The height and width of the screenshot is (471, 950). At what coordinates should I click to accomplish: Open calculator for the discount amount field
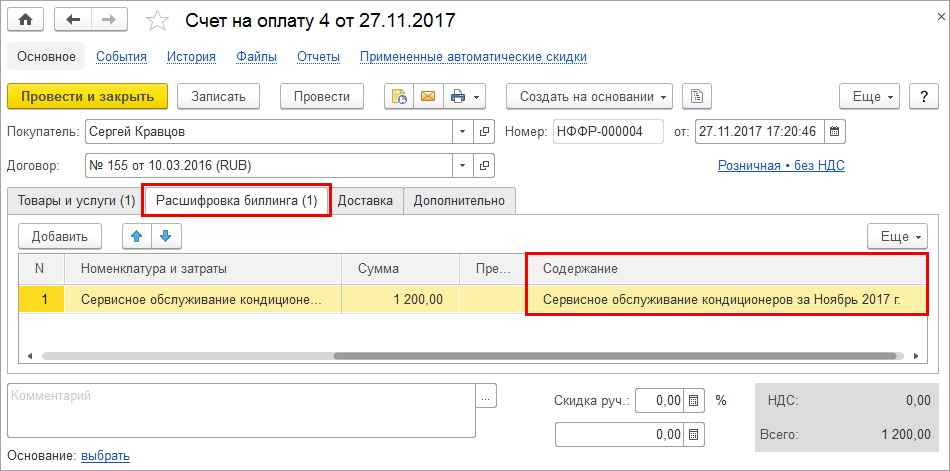point(694,434)
